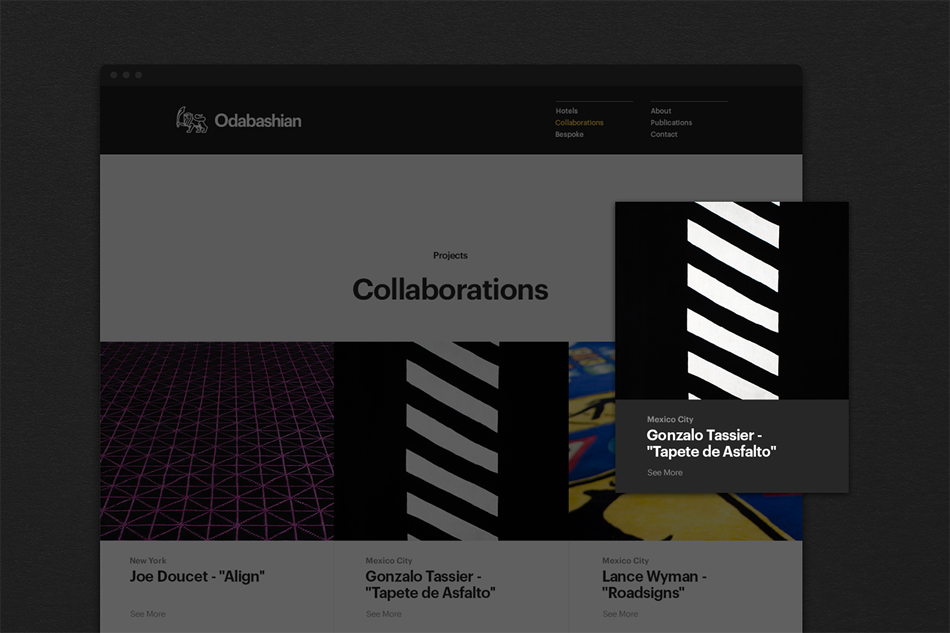
Task: Open the Hotels navigation item
Action: pyautogui.click(x=566, y=111)
